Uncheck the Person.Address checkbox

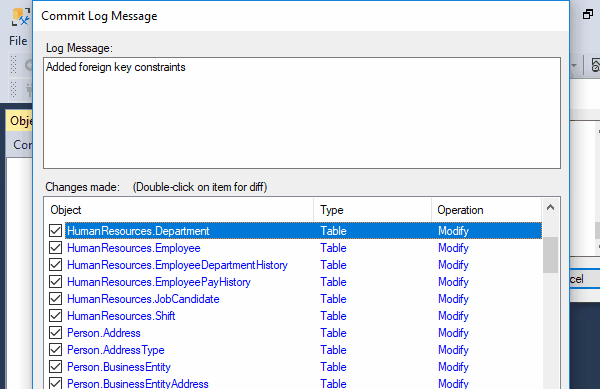tap(55, 333)
